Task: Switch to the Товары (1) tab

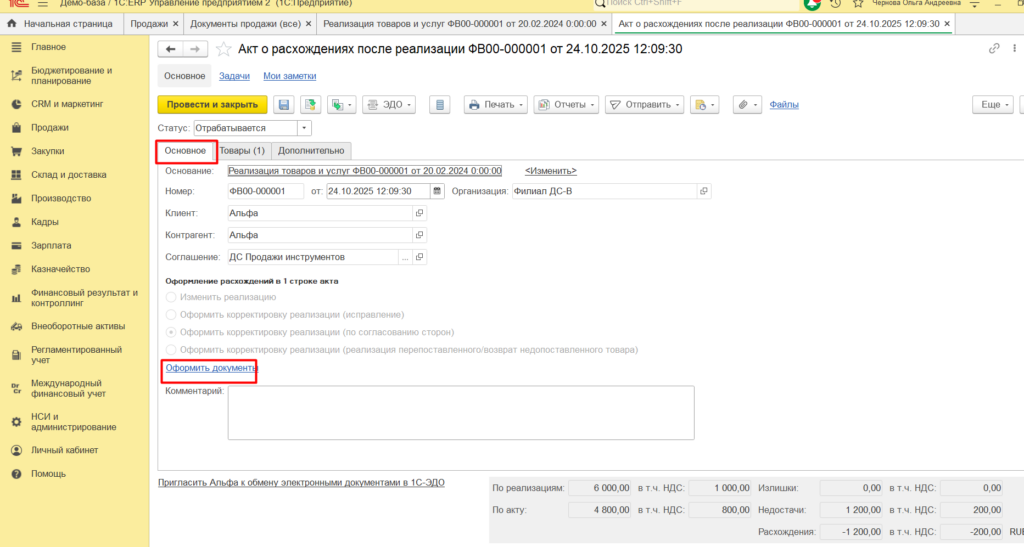Action: pos(242,151)
